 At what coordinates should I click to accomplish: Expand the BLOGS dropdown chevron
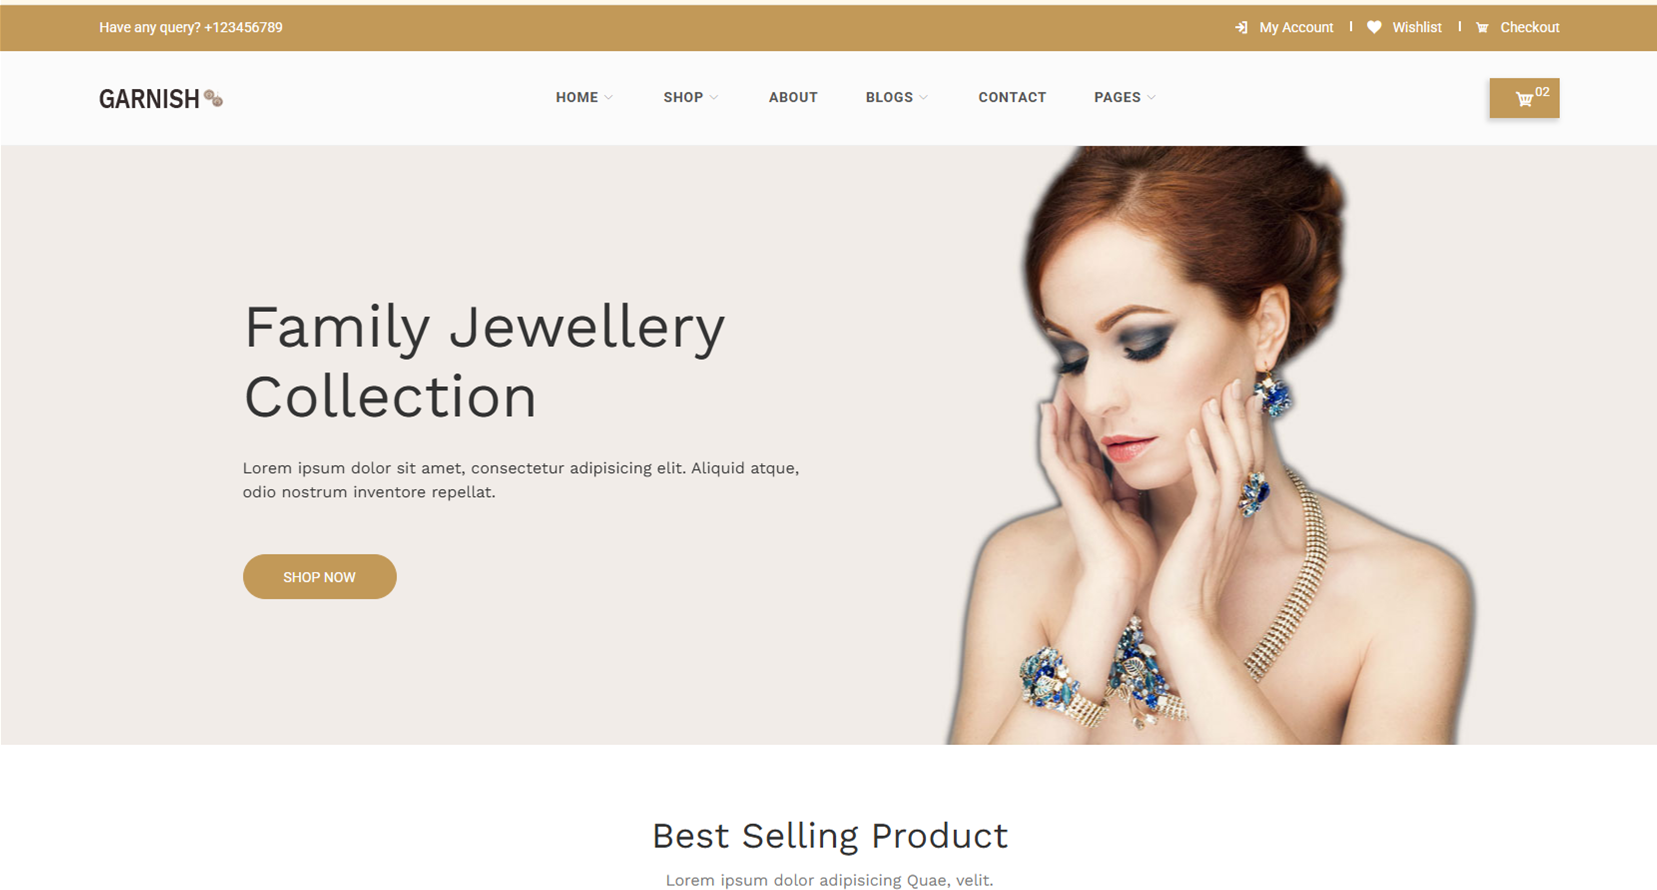click(x=923, y=98)
